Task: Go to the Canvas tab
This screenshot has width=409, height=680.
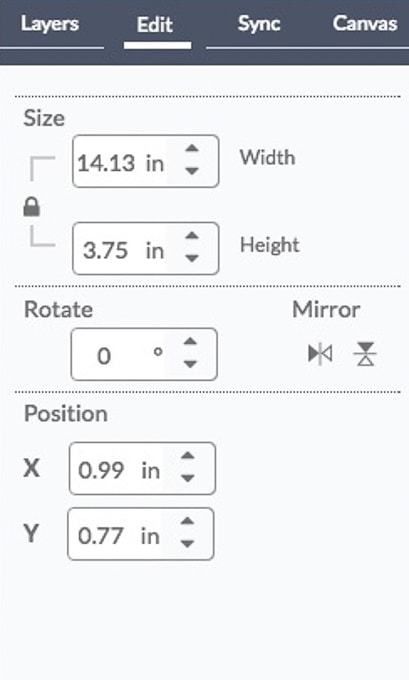Action: click(365, 24)
